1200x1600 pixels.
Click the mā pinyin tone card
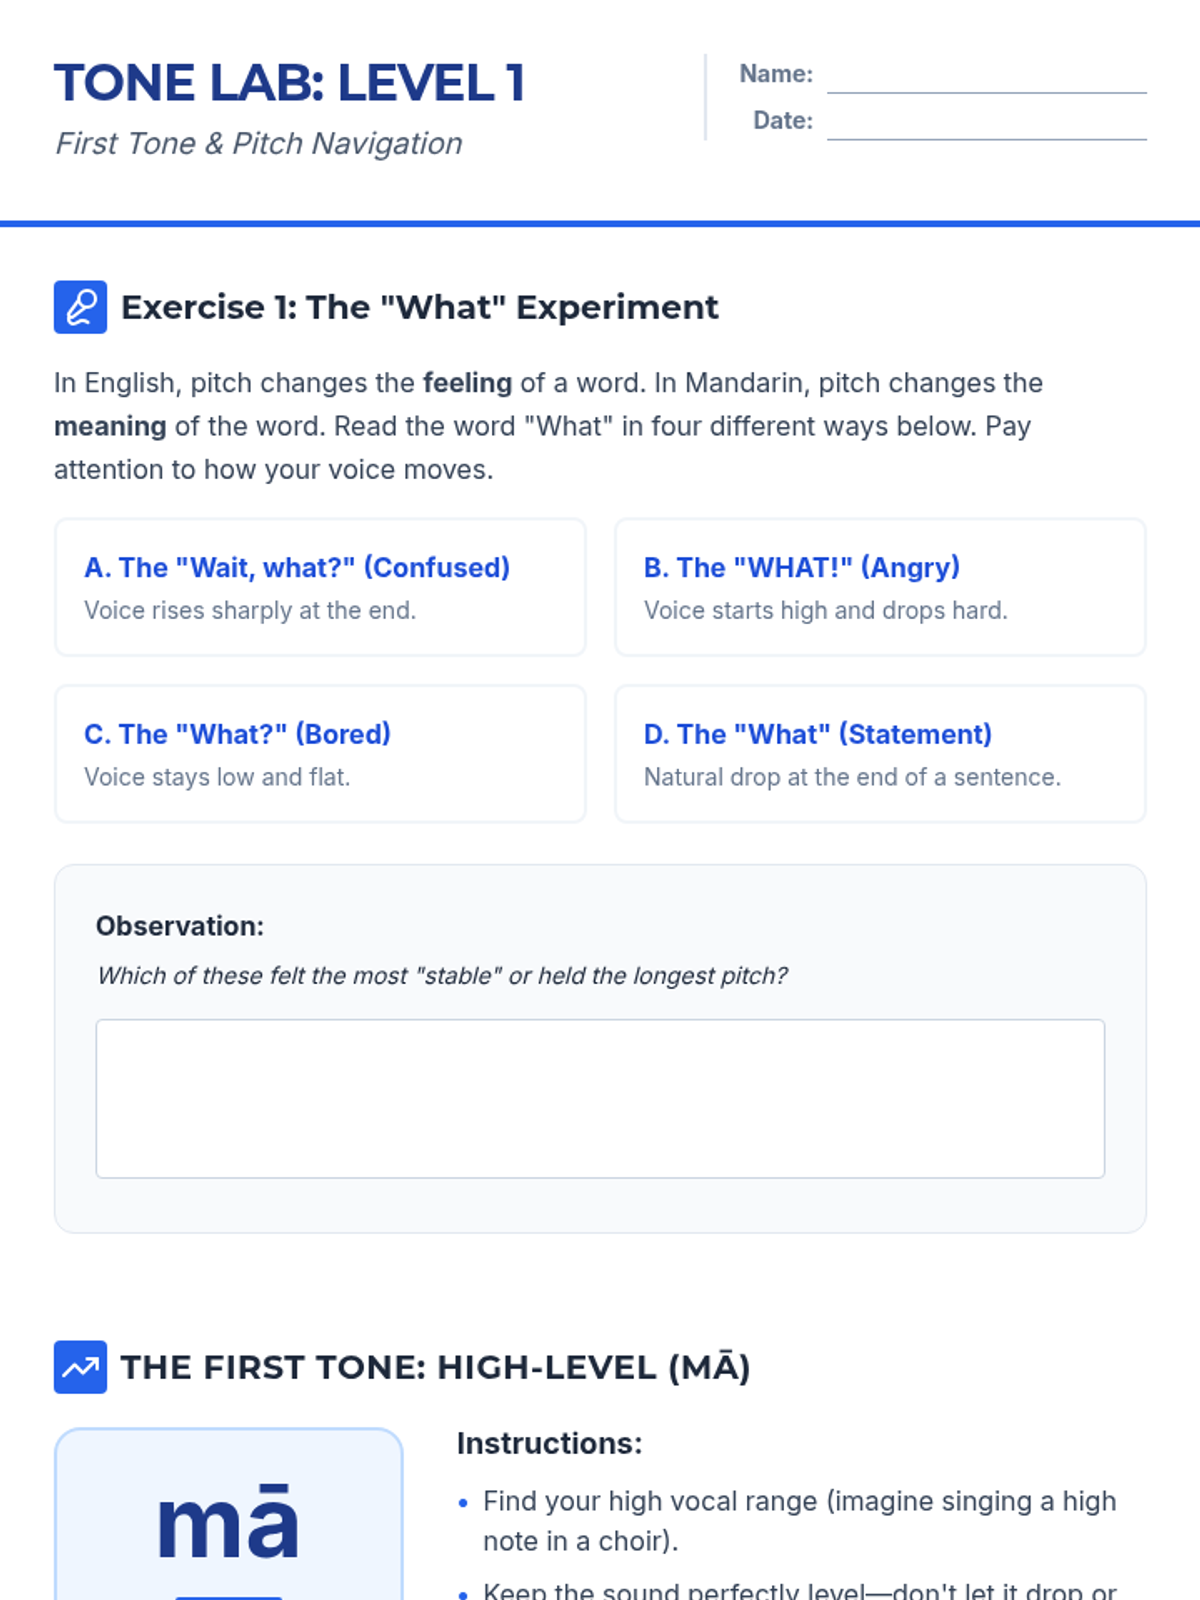(229, 1515)
